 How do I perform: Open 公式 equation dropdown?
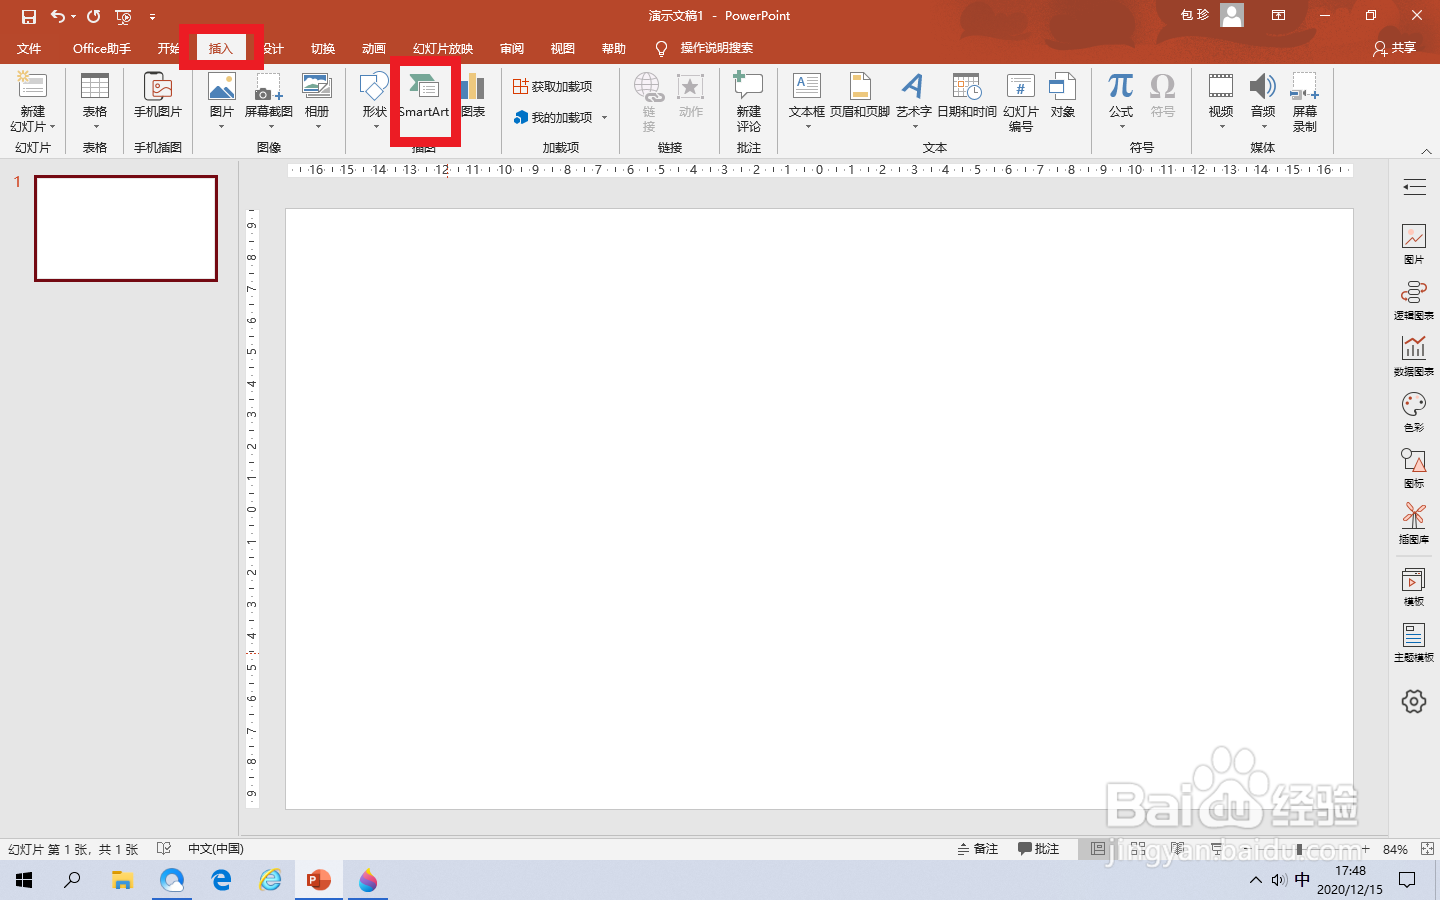[x=1121, y=127]
